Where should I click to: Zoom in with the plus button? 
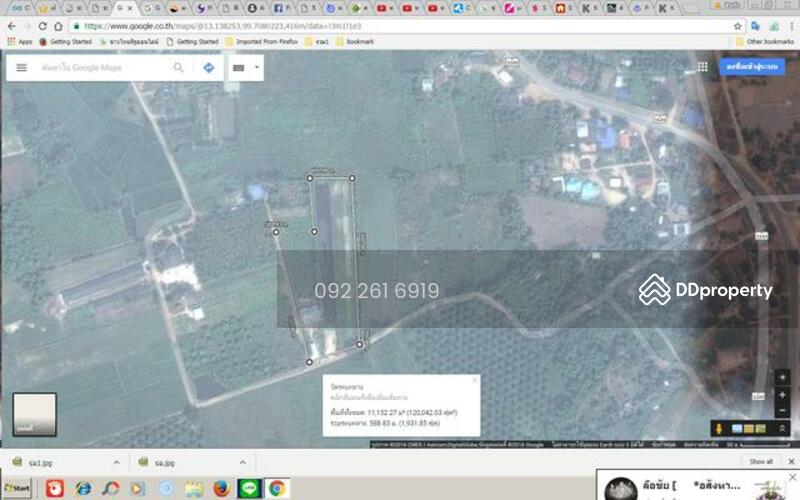pos(782,395)
